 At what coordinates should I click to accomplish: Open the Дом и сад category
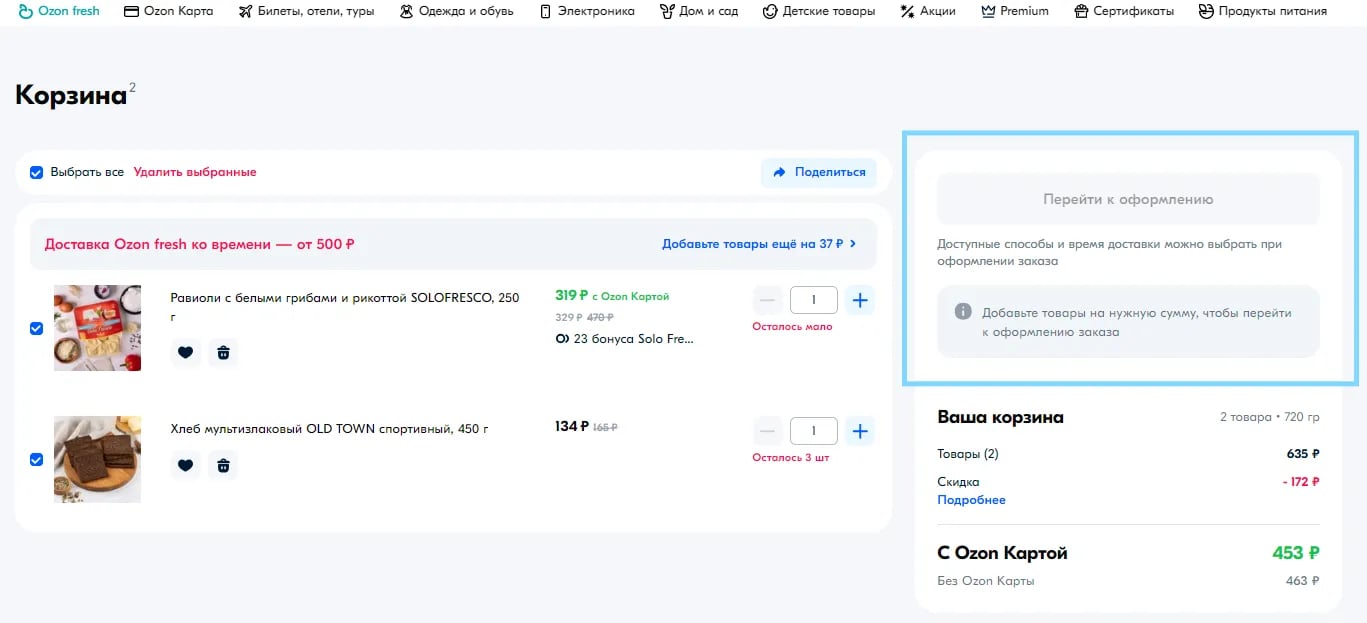tap(699, 11)
